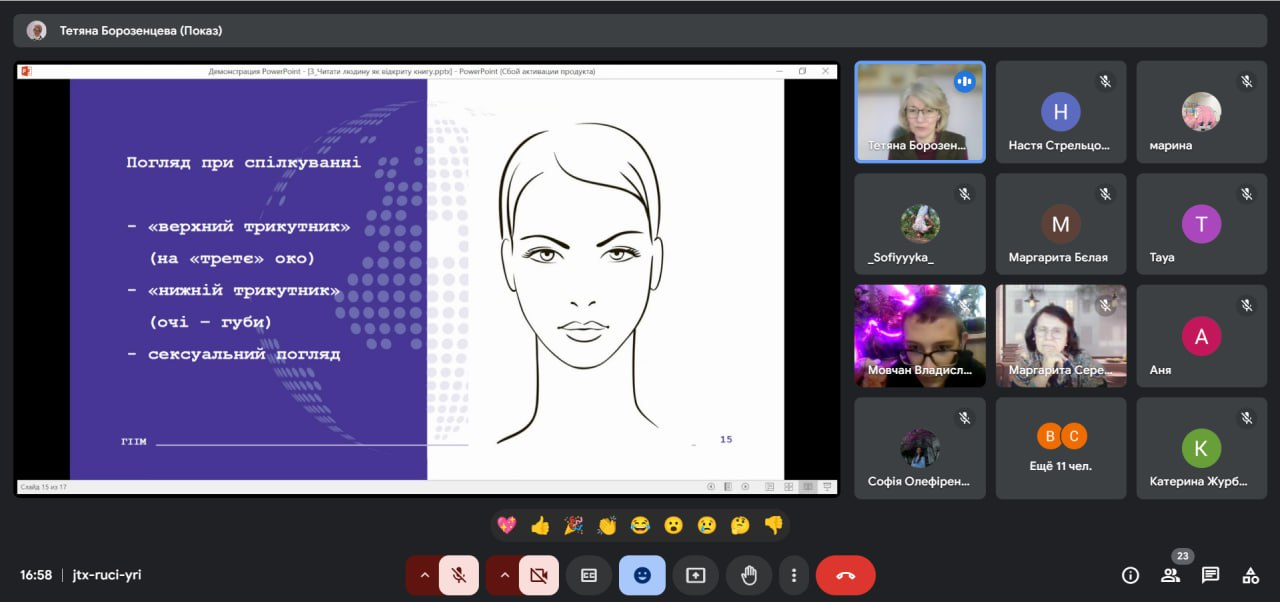
Task: Open the activities shapes icon
Action: pos(1250,575)
